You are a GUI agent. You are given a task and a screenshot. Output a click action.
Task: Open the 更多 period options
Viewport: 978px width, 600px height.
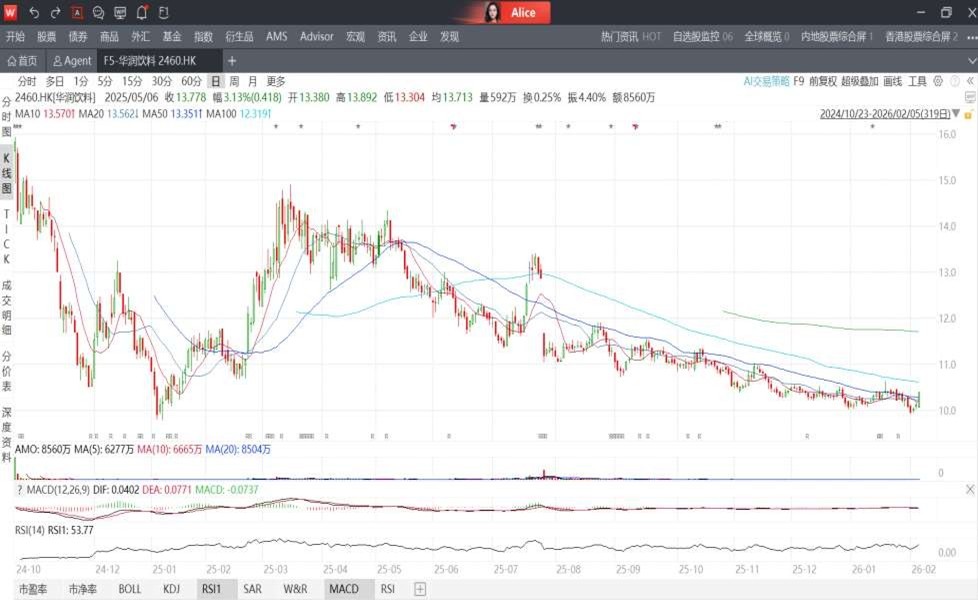[x=276, y=81]
